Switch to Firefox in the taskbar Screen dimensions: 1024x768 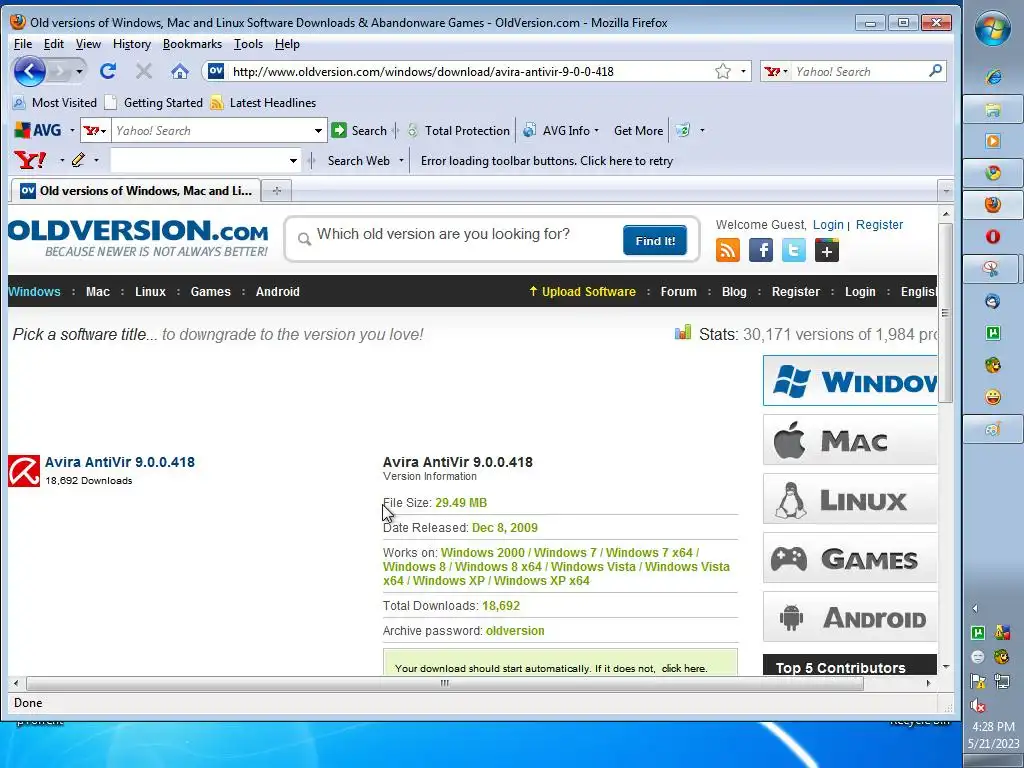click(993, 205)
